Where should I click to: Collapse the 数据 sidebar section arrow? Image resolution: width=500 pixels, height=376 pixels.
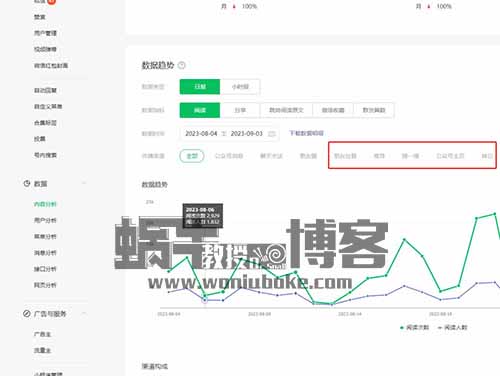pyautogui.click(x=84, y=183)
